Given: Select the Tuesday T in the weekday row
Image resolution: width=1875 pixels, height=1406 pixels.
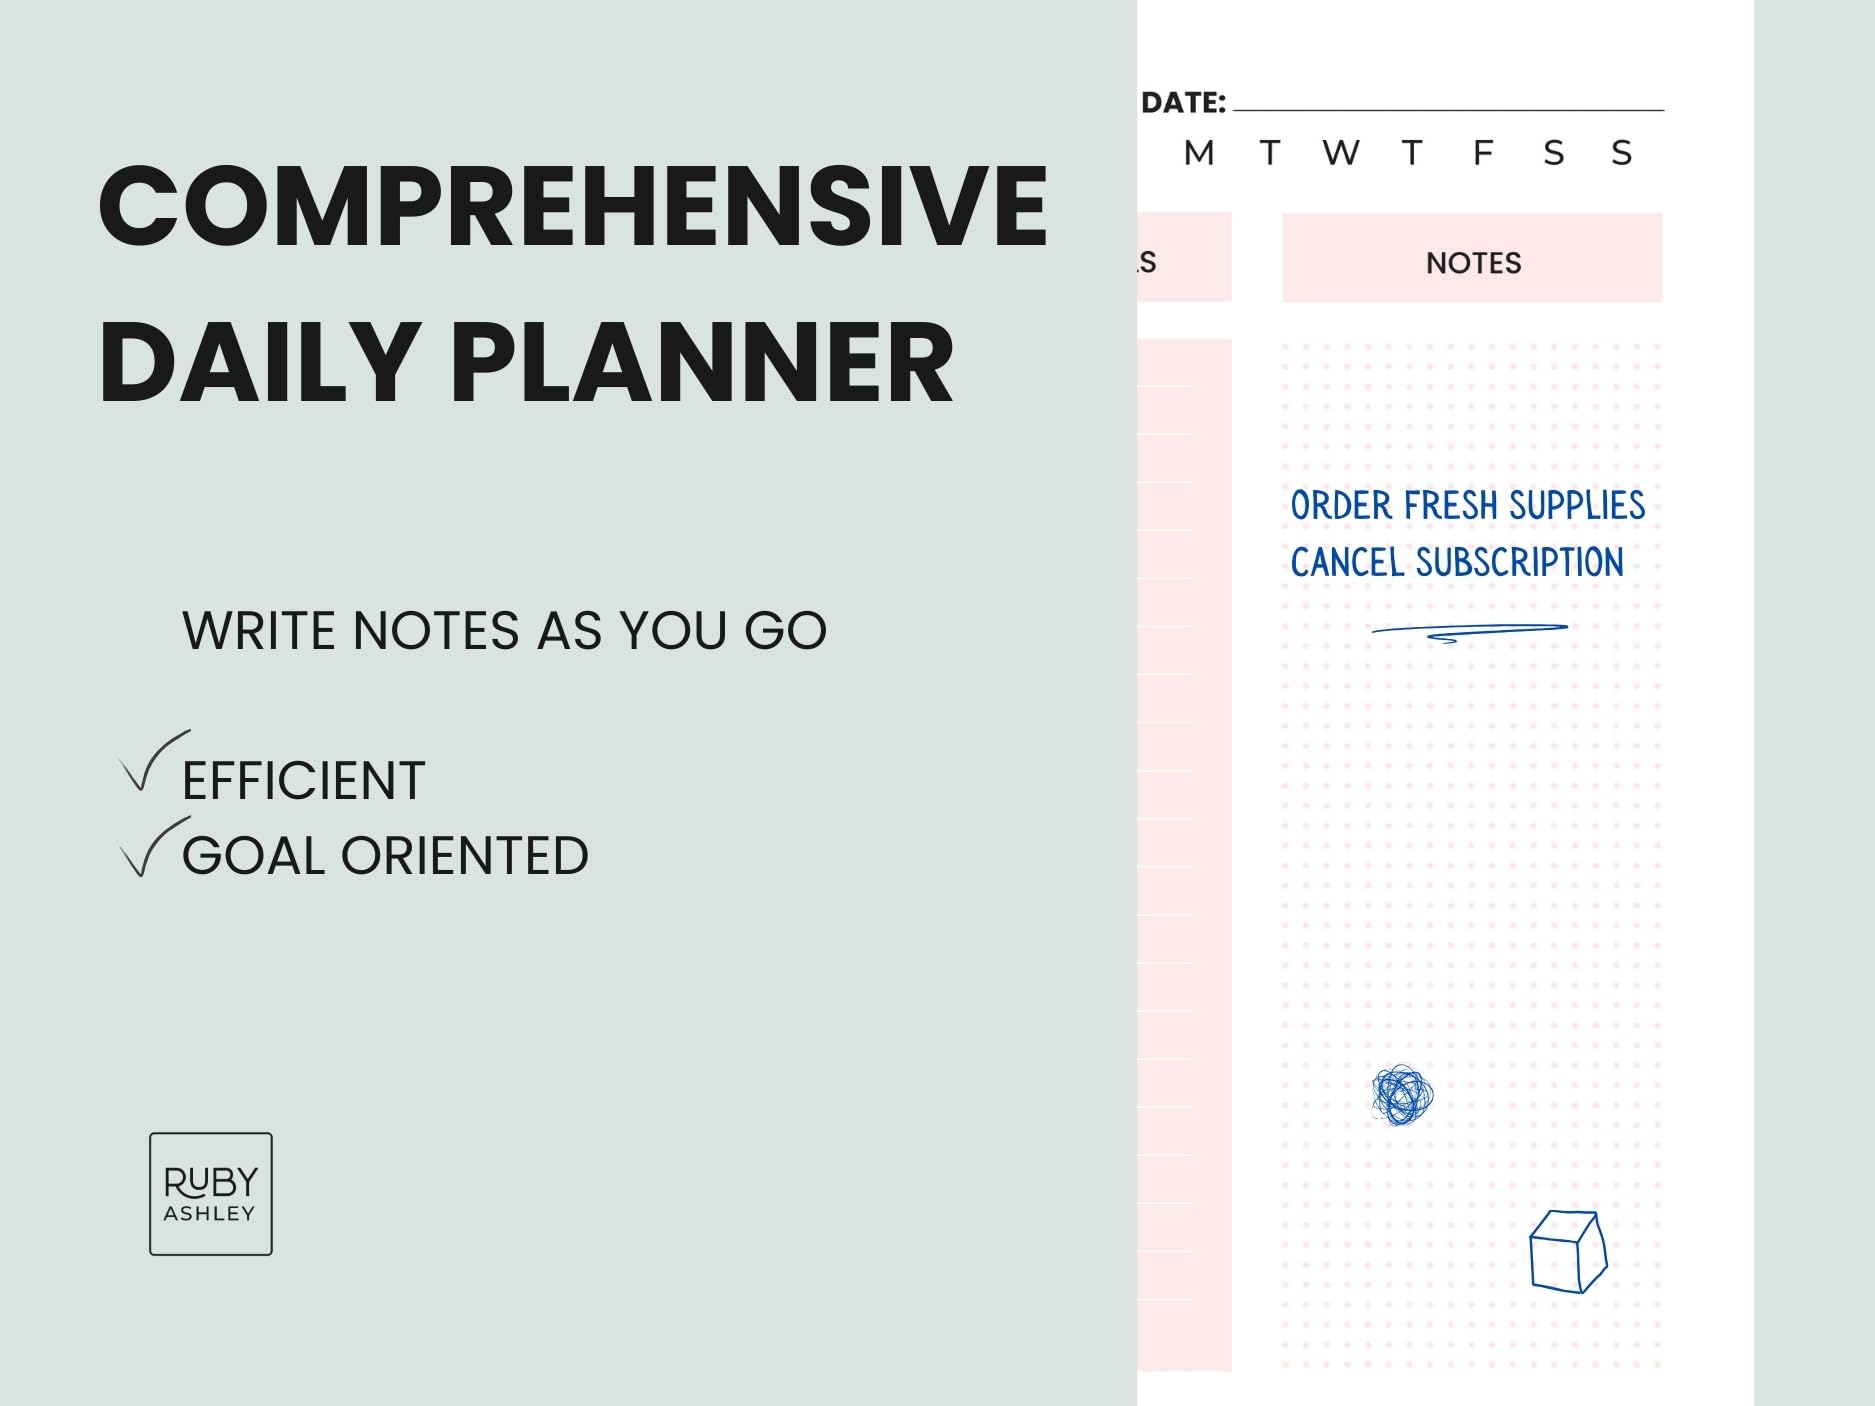Looking at the screenshot, I should (x=1269, y=153).
